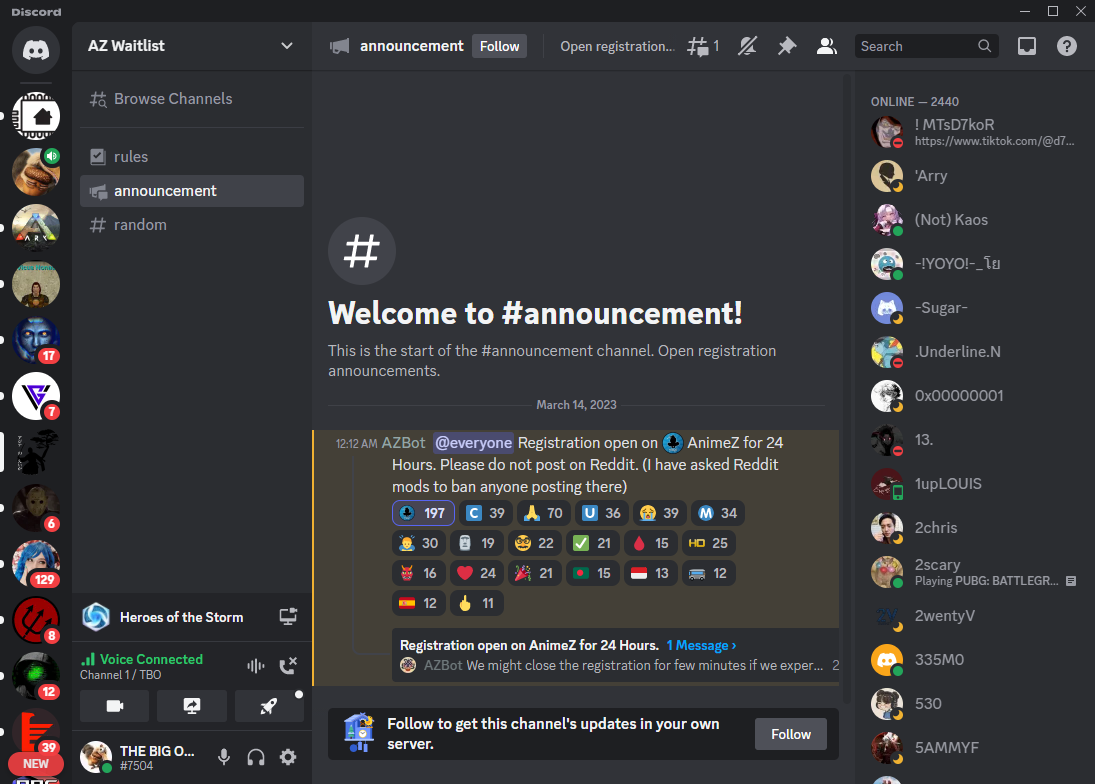The height and width of the screenshot is (784, 1095).
Task: Click Voice Connected status text
Action: click(152, 659)
